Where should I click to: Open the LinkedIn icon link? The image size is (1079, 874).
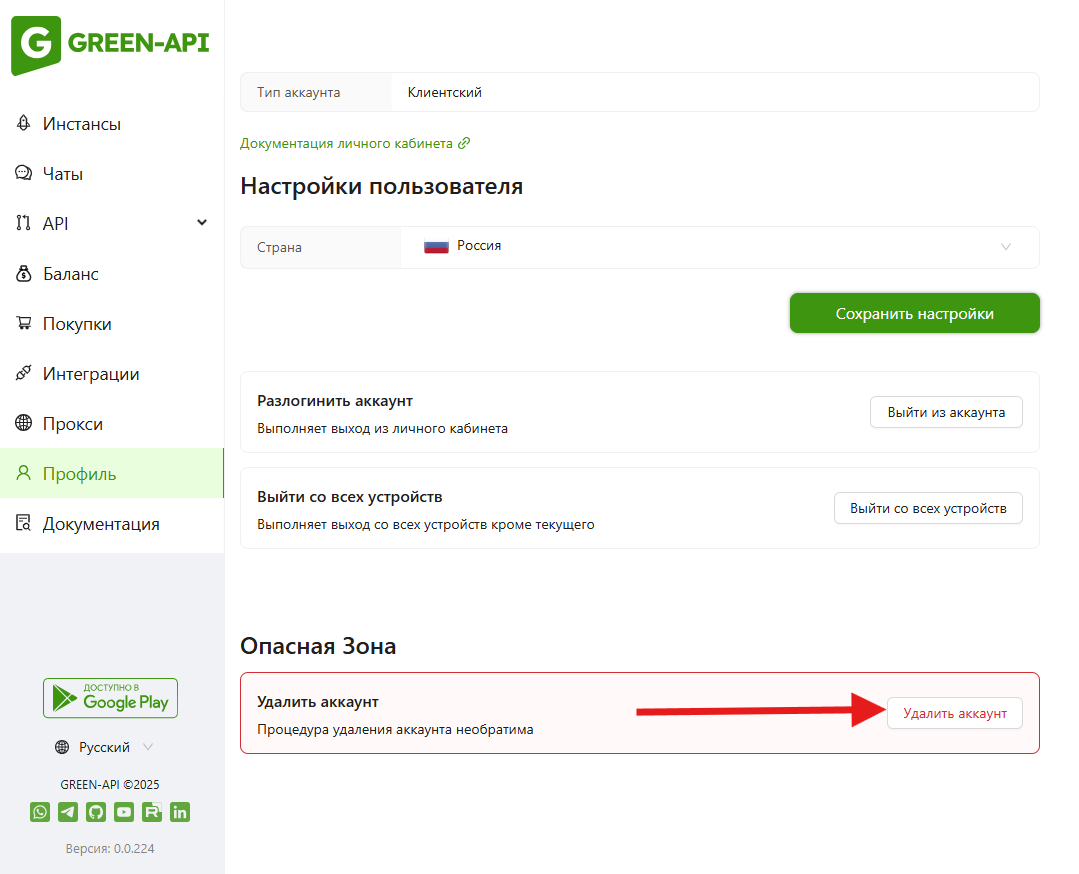click(x=180, y=812)
